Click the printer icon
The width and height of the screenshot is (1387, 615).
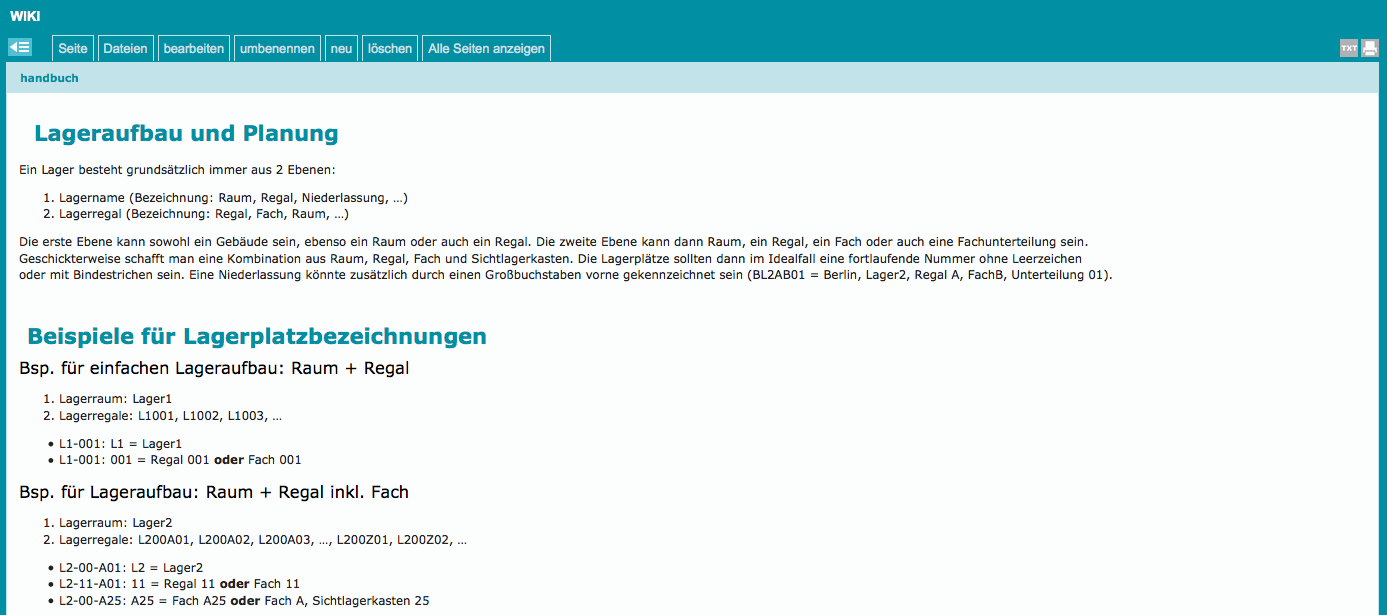1370,48
